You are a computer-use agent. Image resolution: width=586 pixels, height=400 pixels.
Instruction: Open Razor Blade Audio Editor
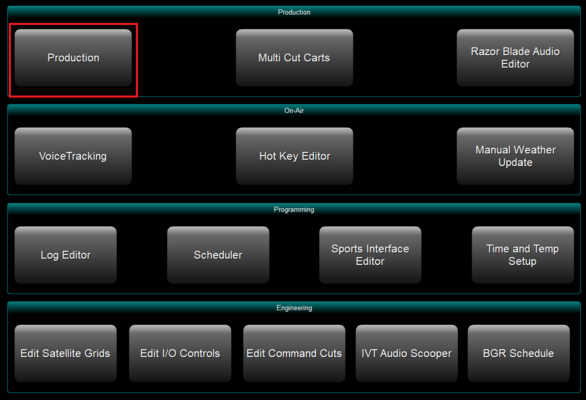coord(515,58)
